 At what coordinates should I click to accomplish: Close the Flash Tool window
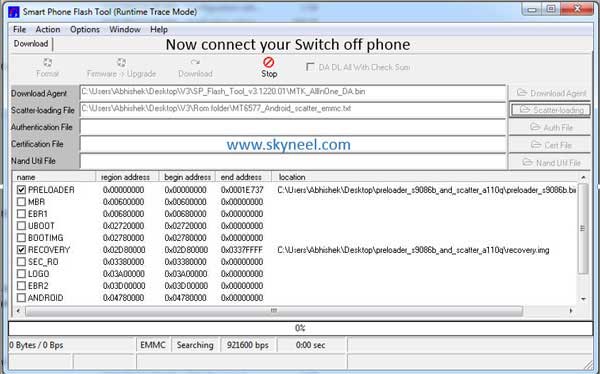(x=577, y=9)
